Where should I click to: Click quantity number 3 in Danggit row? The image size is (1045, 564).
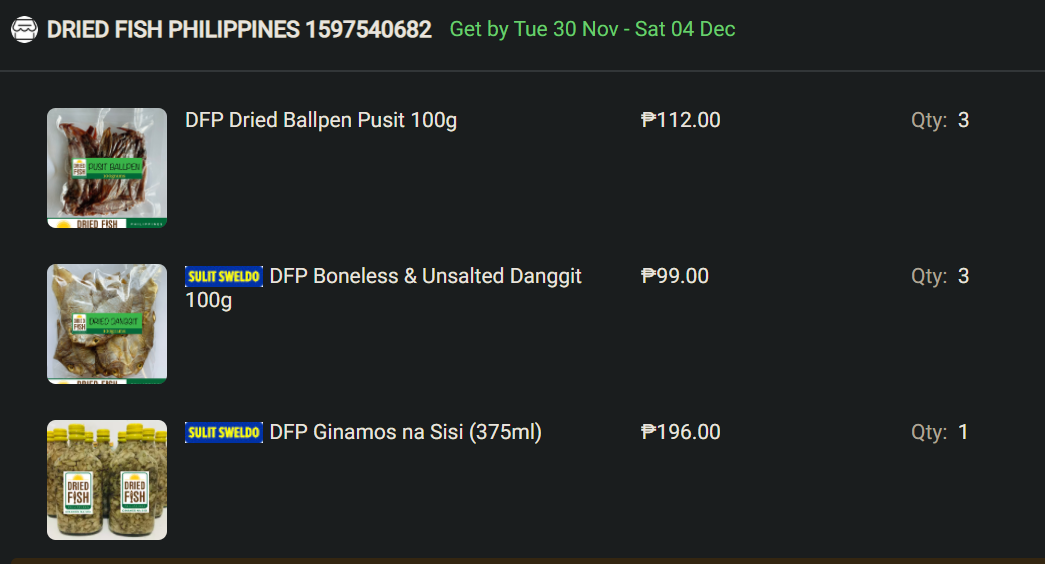(963, 276)
